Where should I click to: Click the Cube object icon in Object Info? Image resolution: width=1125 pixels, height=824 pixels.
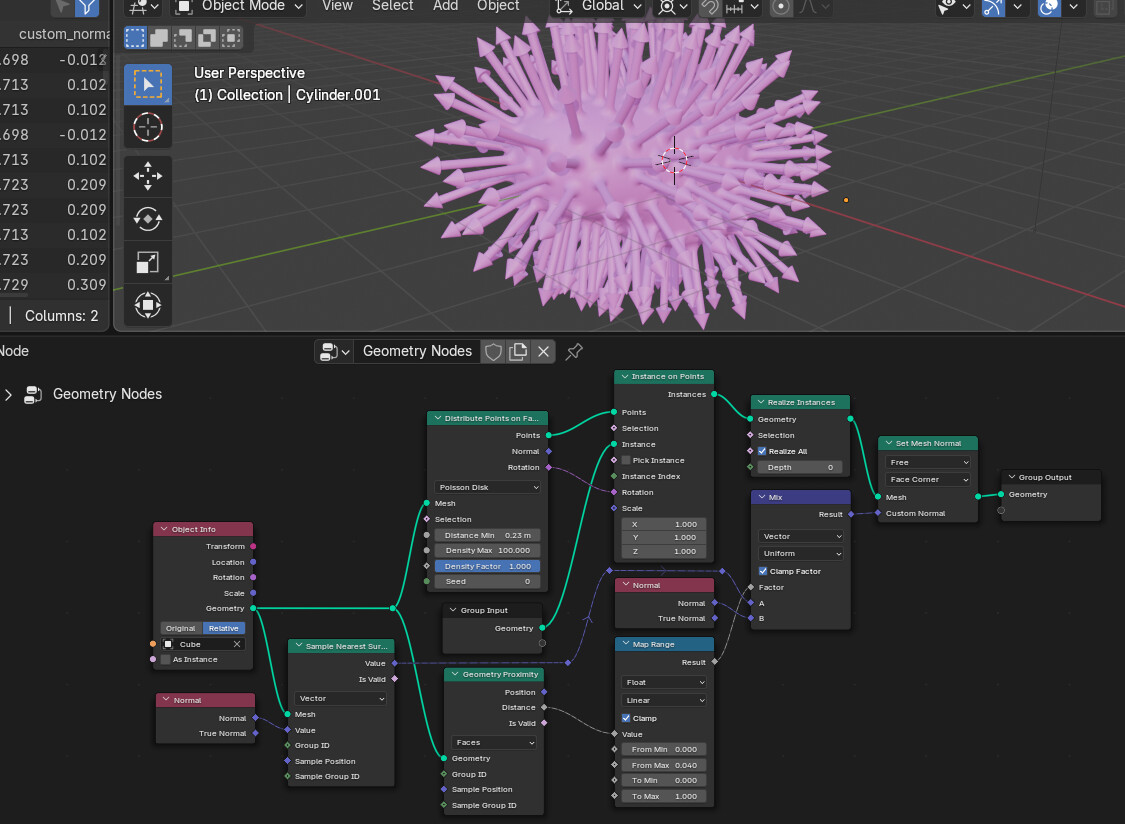point(169,644)
